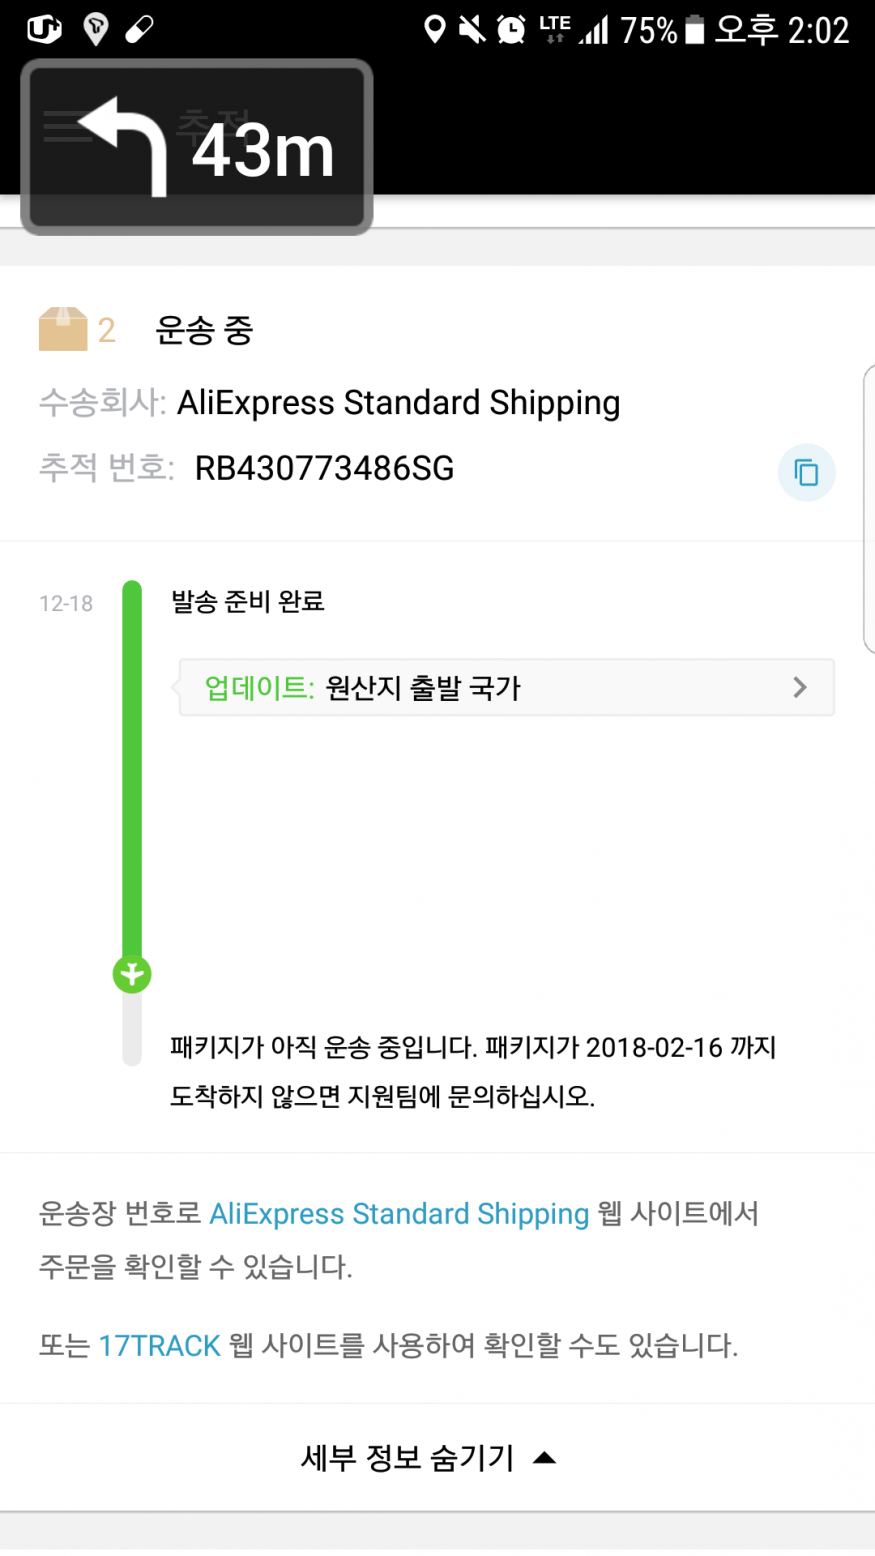The image size is (875, 1556).
Task: Tap the 발송 준비 완료 status entry
Action: click(x=248, y=602)
